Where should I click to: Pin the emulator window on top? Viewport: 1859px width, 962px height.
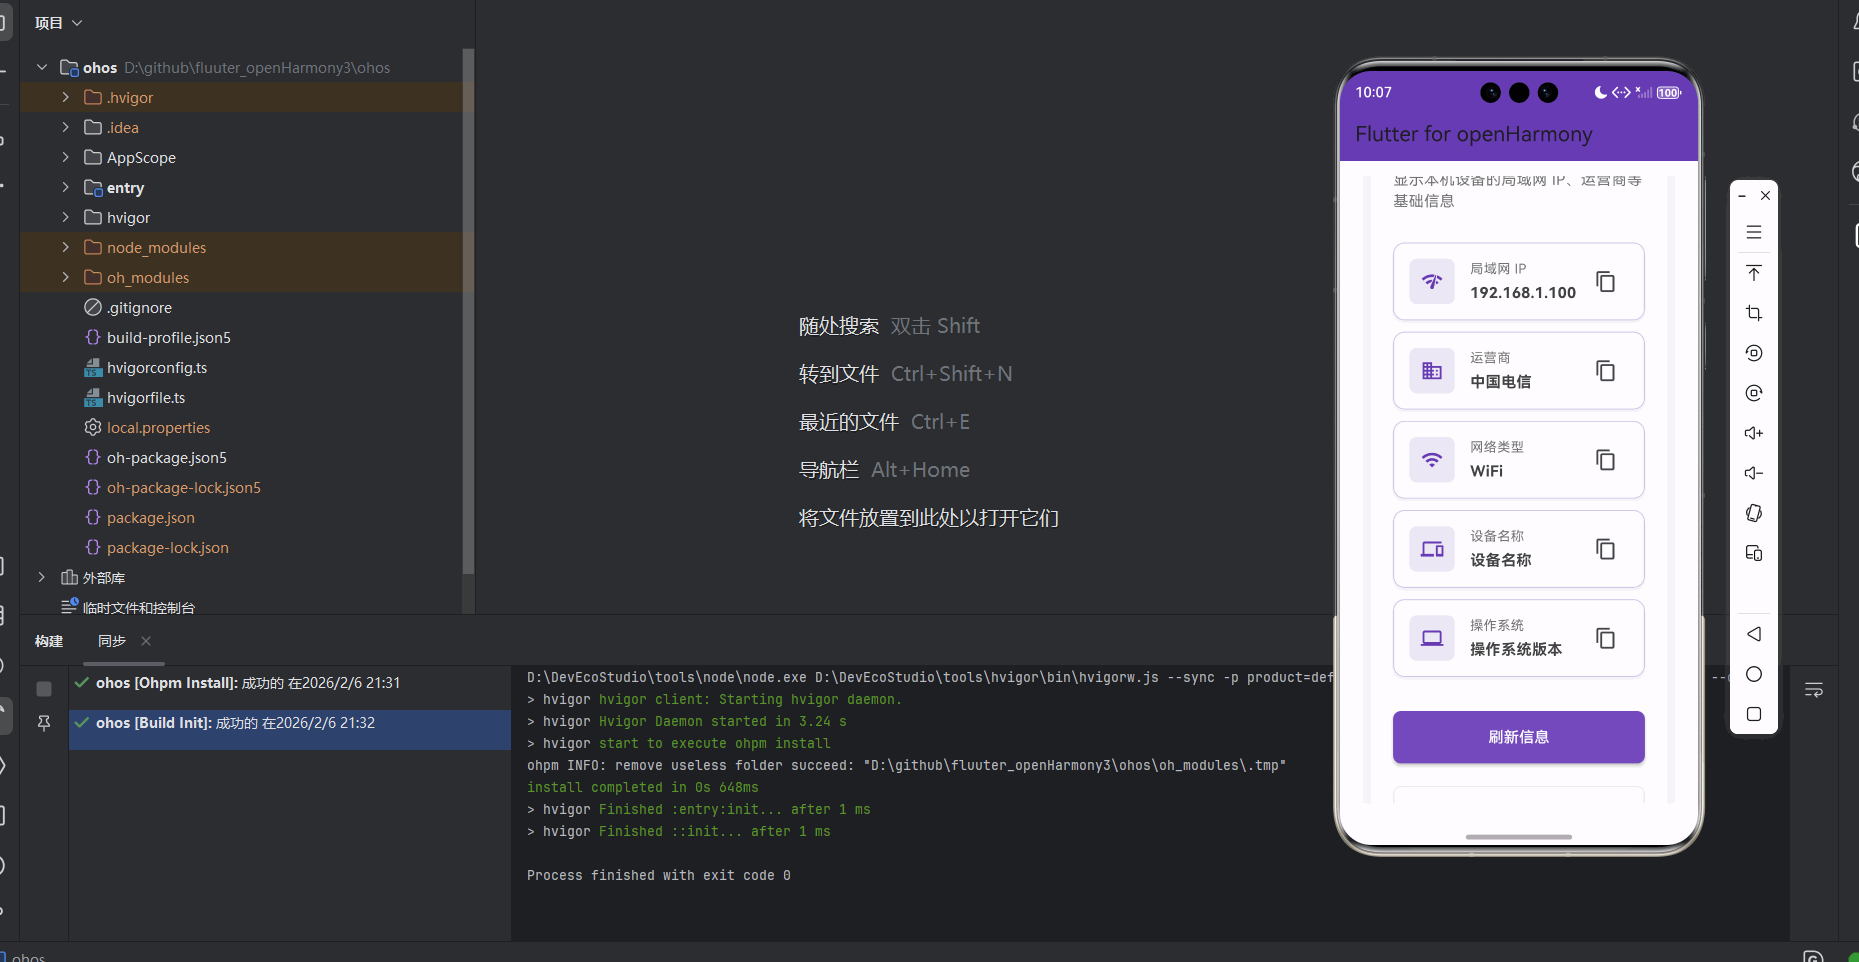click(x=1754, y=273)
